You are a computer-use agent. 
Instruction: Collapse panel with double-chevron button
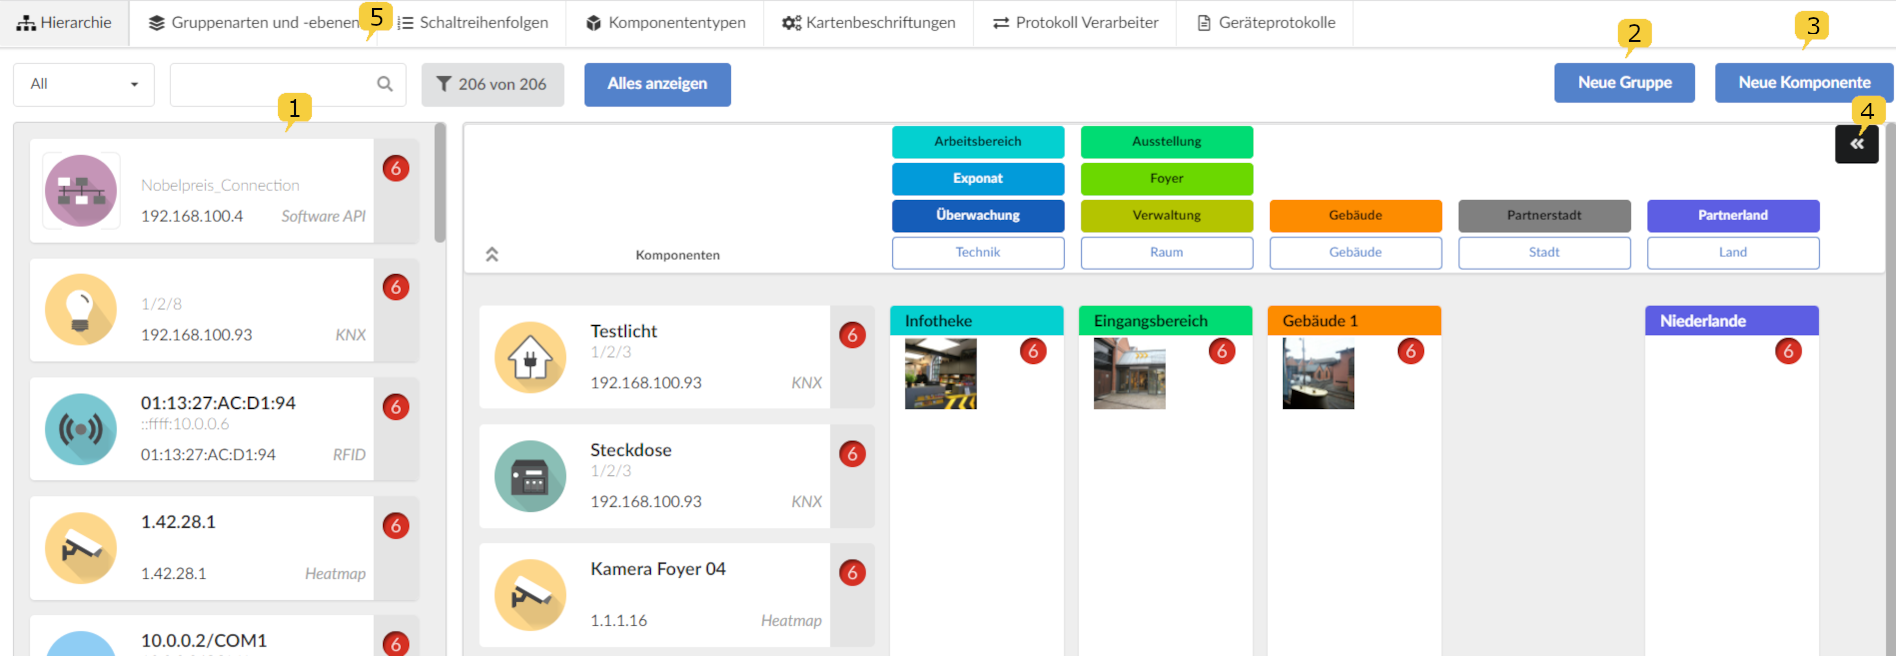coord(1857,144)
